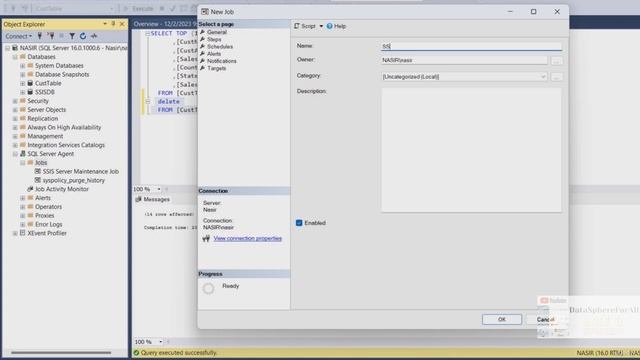Open Help in New Job dialog
This screenshot has width=640, height=360.
(336, 26)
